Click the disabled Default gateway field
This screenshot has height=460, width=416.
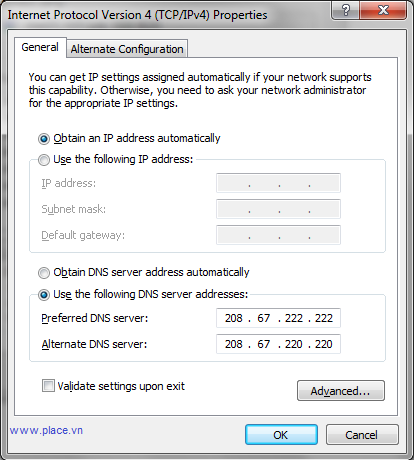tap(278, 235)
